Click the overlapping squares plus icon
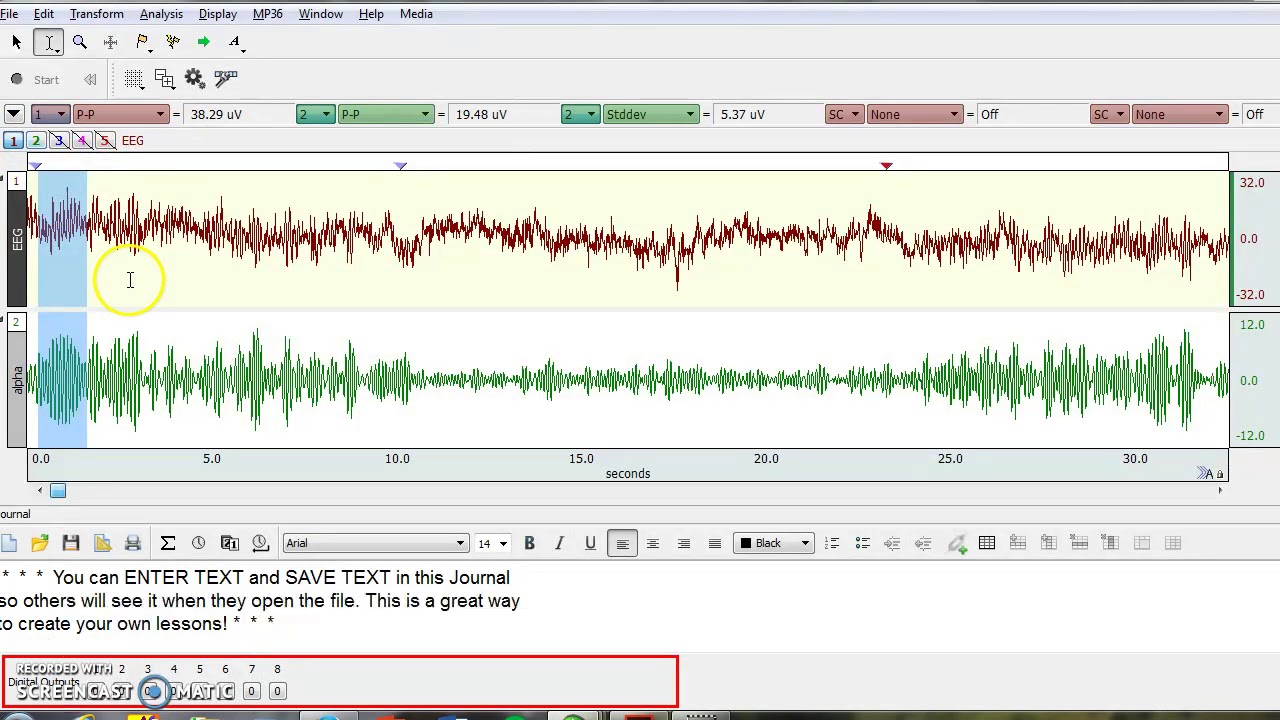The width and height of the screenshot is (1280, 720). coord(165,79)
